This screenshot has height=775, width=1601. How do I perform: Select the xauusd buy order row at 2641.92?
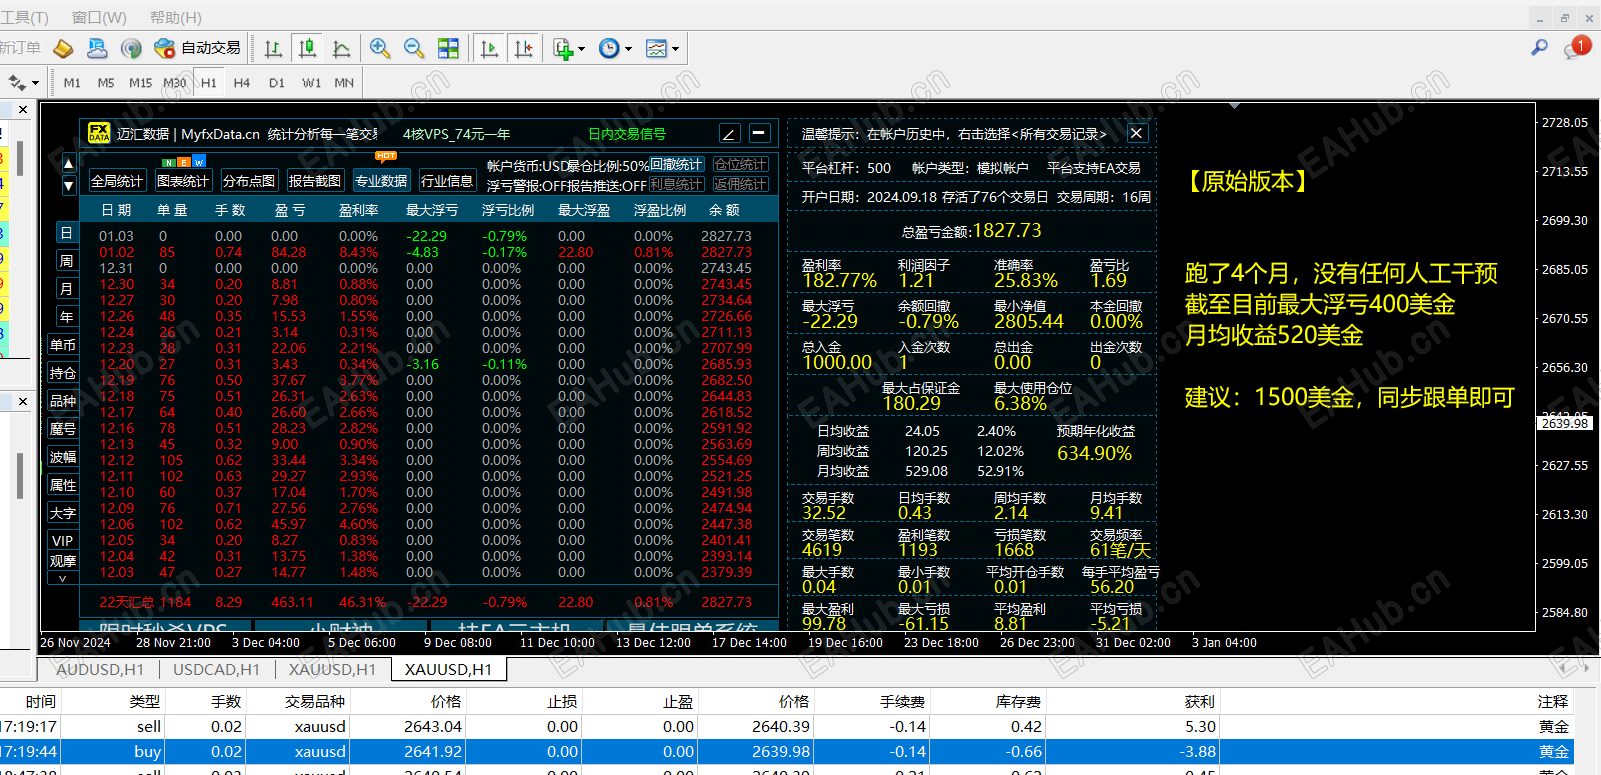tap(787, 751)
